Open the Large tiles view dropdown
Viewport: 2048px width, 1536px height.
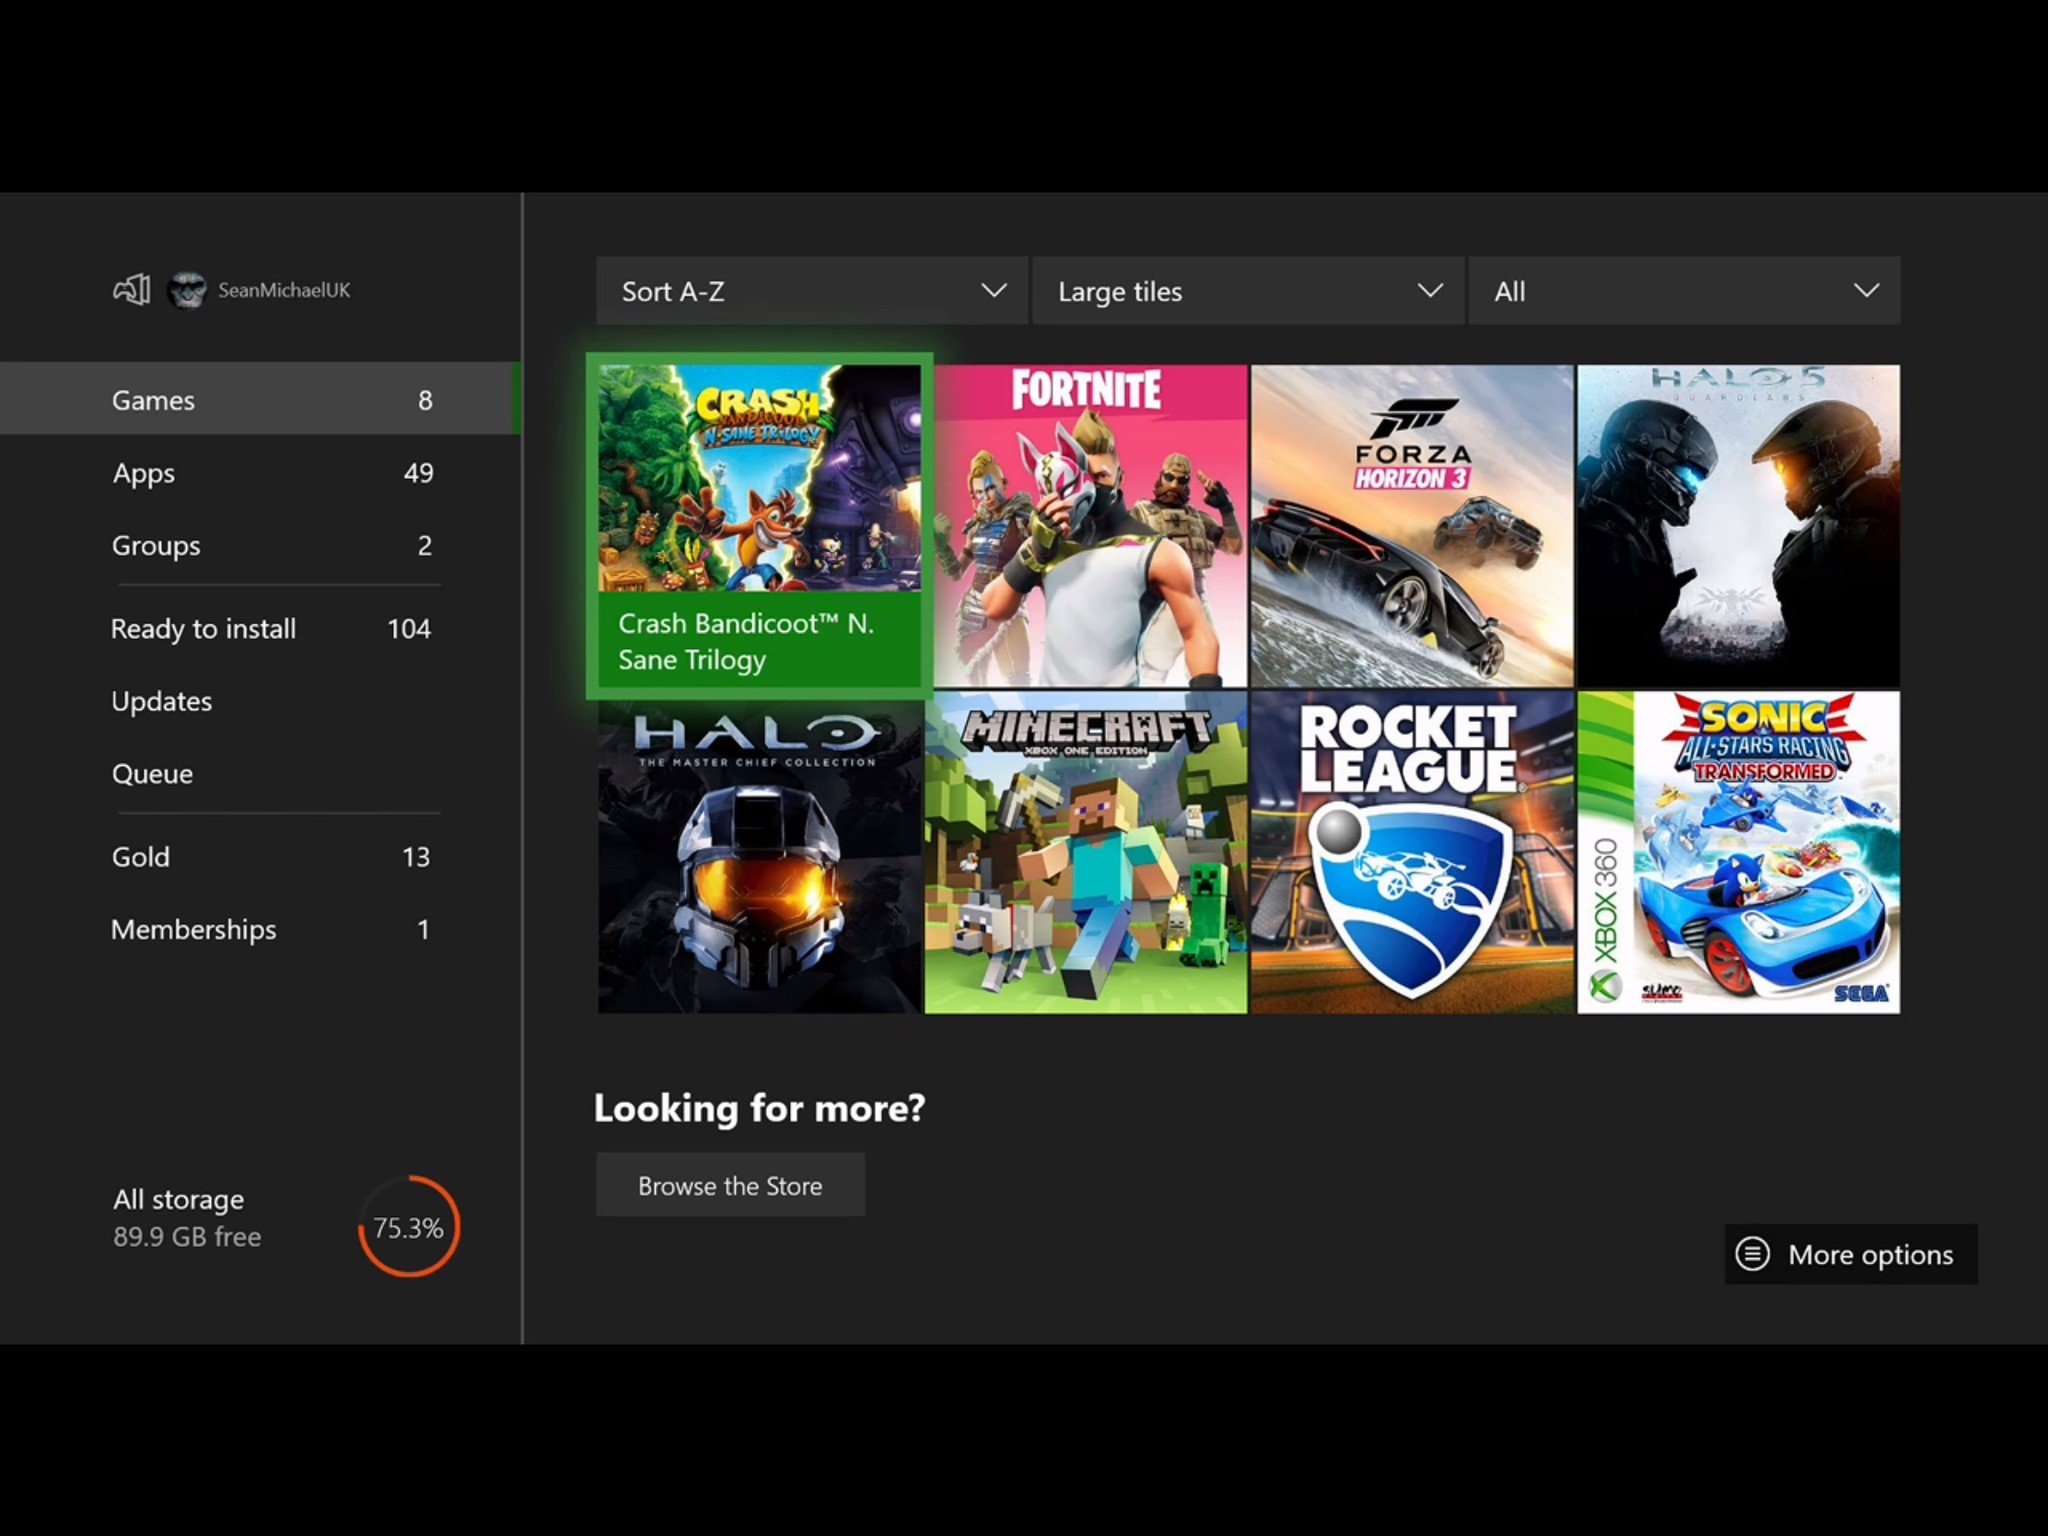click(1247, 291)
